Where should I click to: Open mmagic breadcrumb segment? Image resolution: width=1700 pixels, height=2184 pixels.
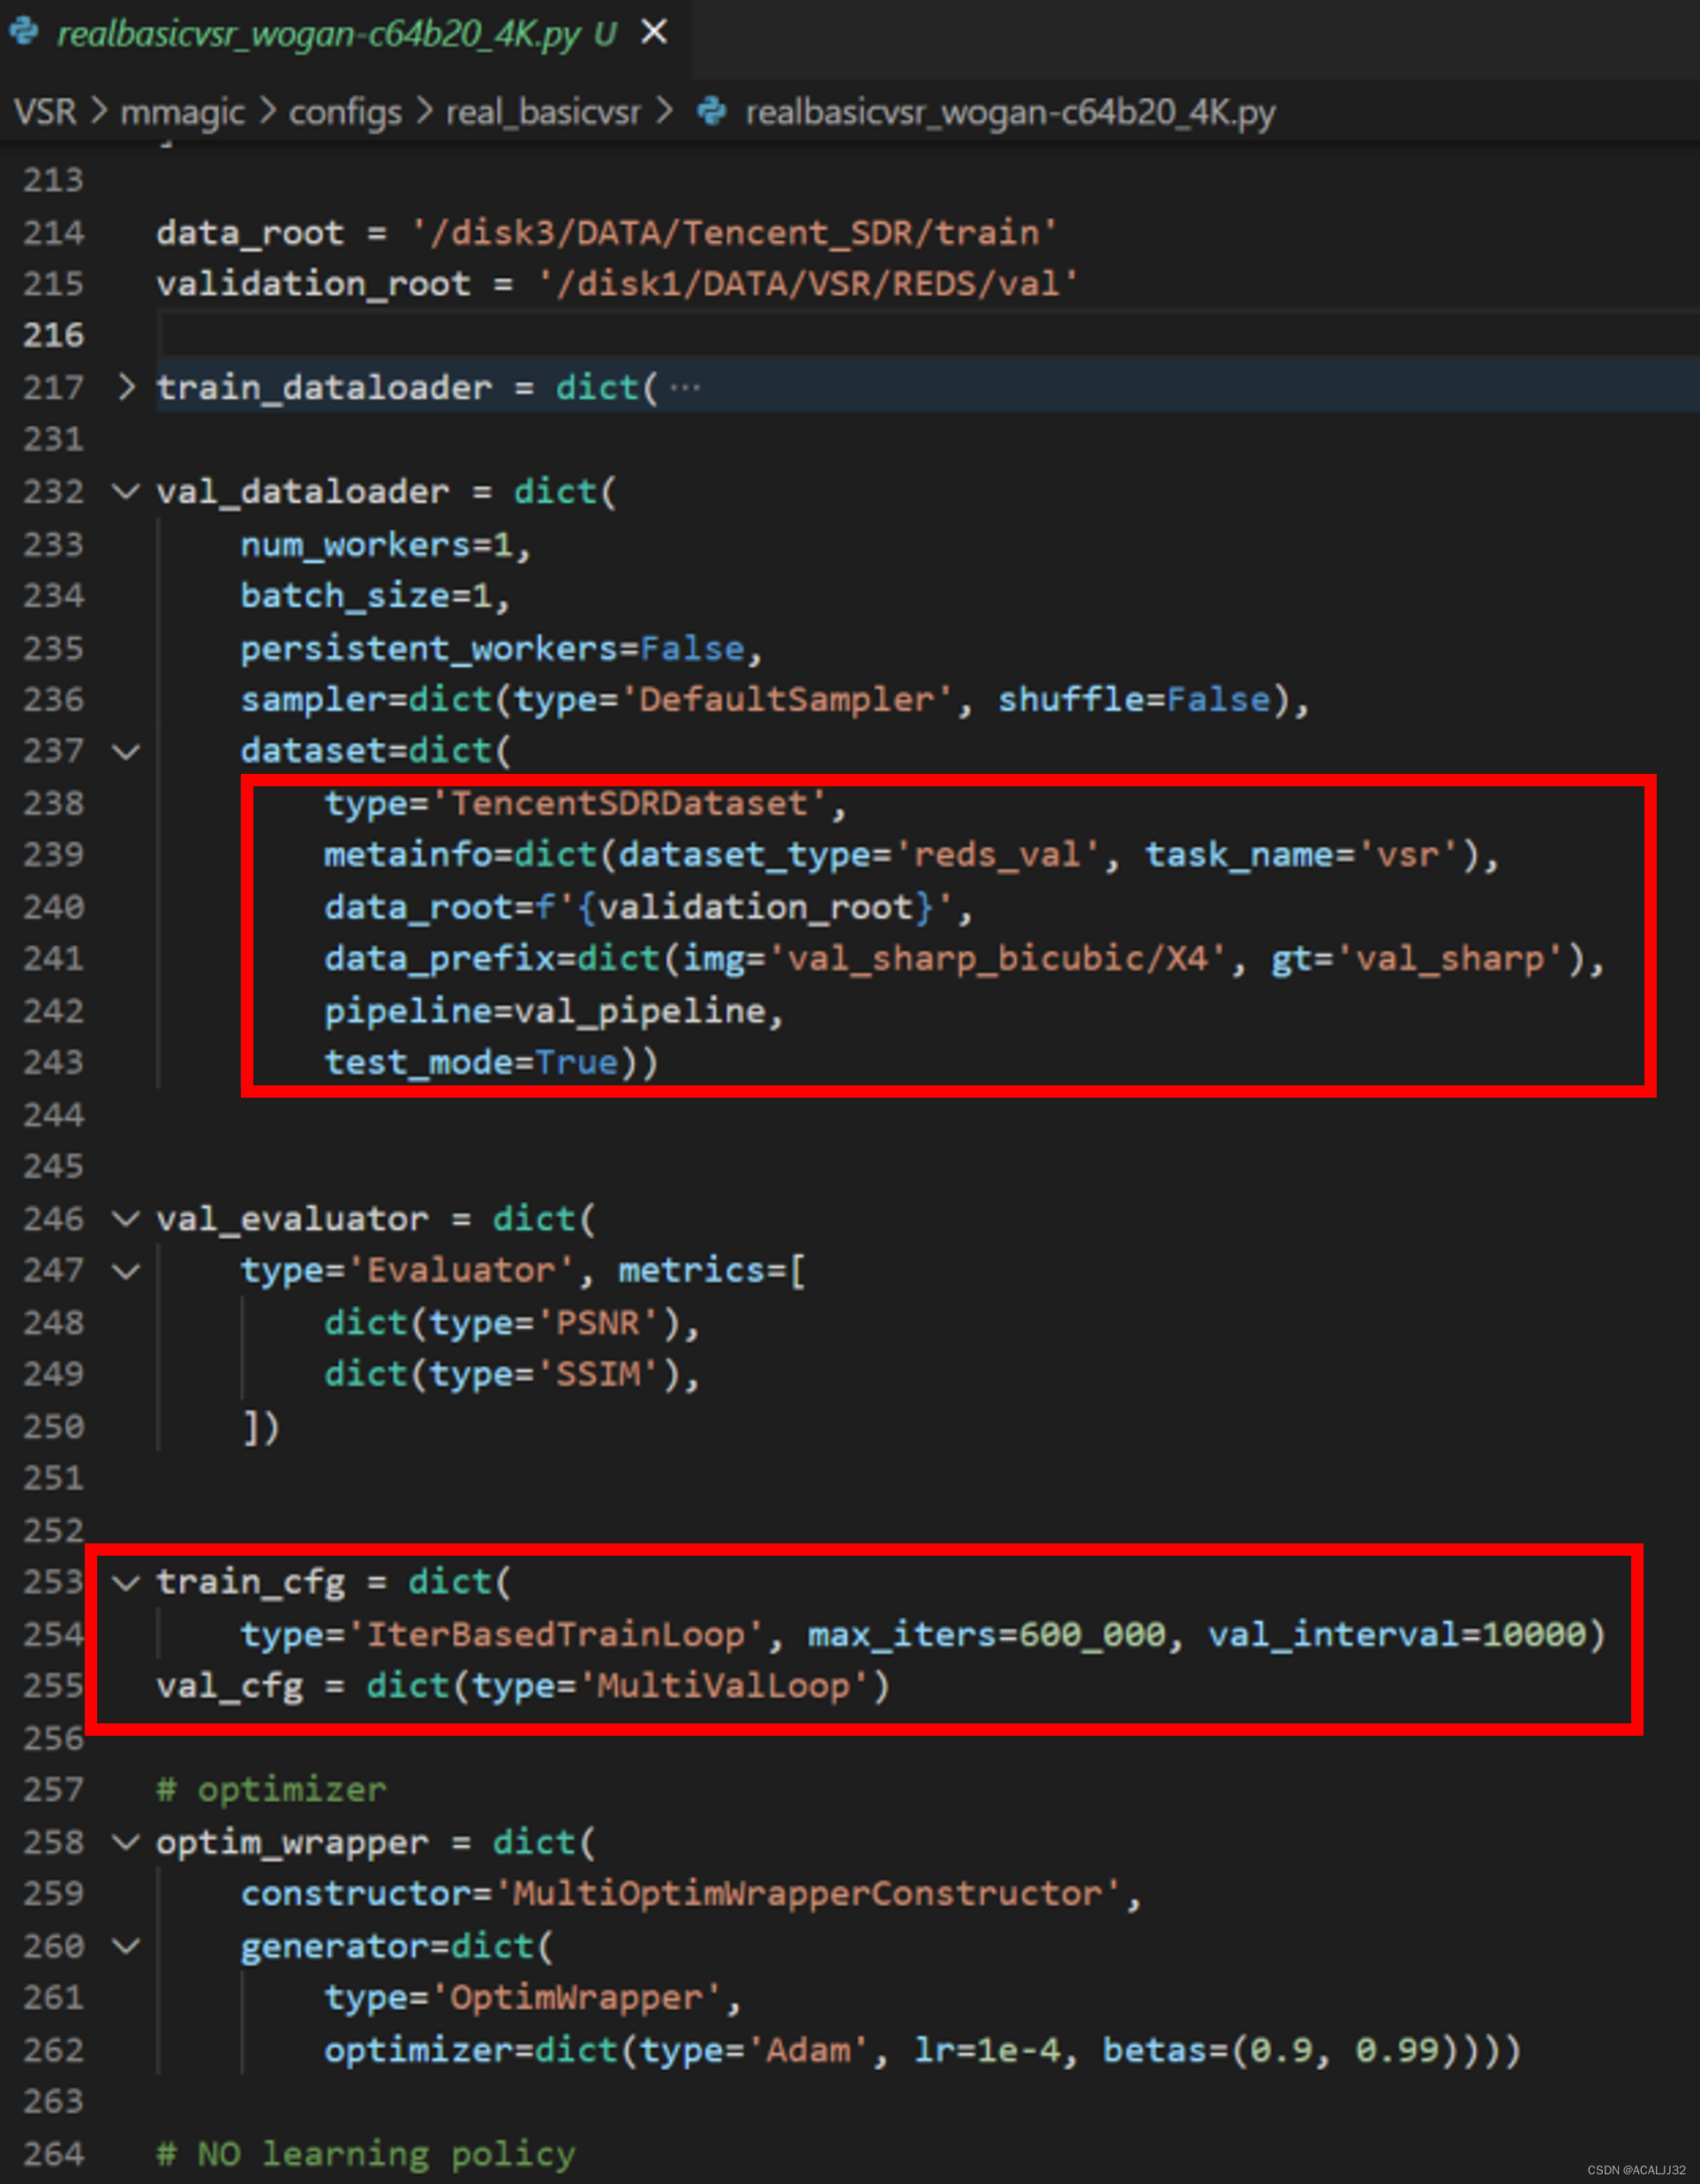tap(182, 111)
